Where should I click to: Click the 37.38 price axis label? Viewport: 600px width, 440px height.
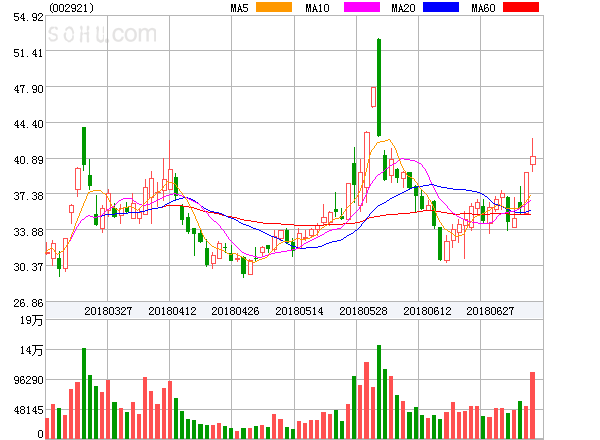click(28, 196)
